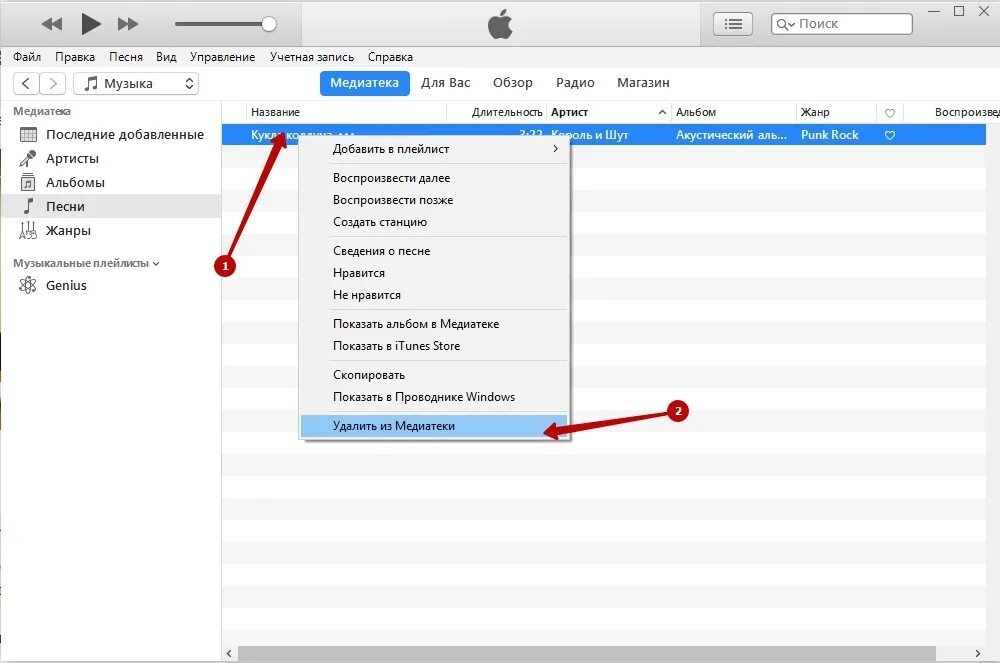The width and height of the screenshot is (1000, 663).
Task: Choose Показать альбом в Медиатеке
Action: (x=434, y=324)
